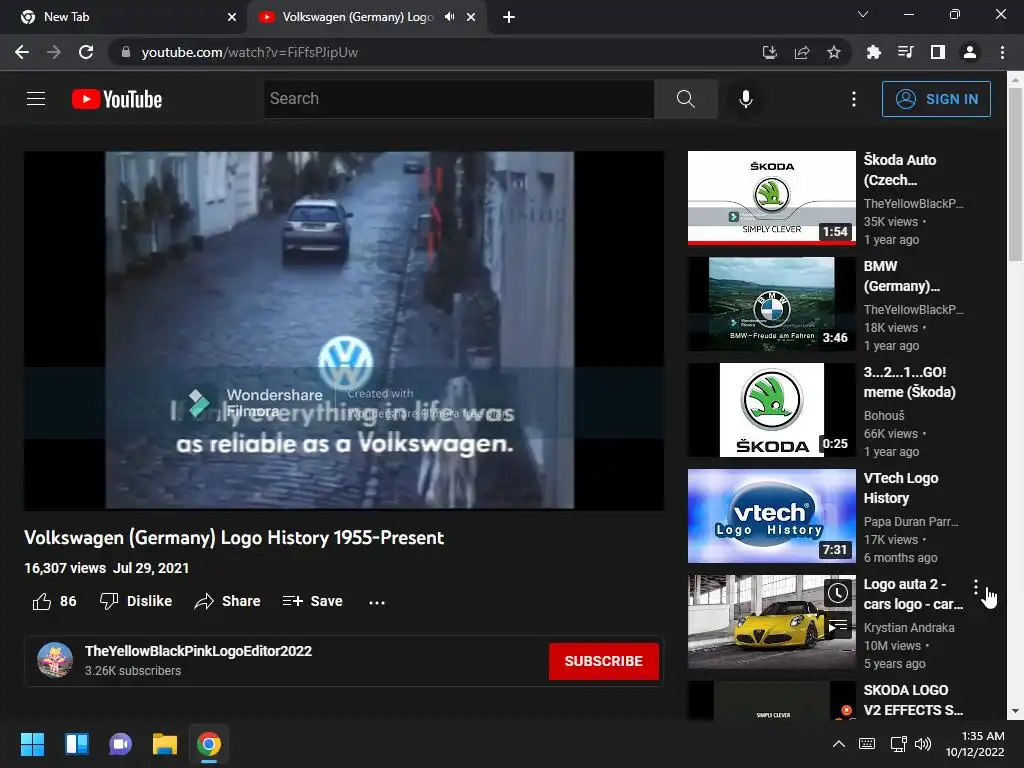Open 3...2...1...GO! meme Škoda thumbnail
Screen dimensions: 1024x768
point(772,410)
